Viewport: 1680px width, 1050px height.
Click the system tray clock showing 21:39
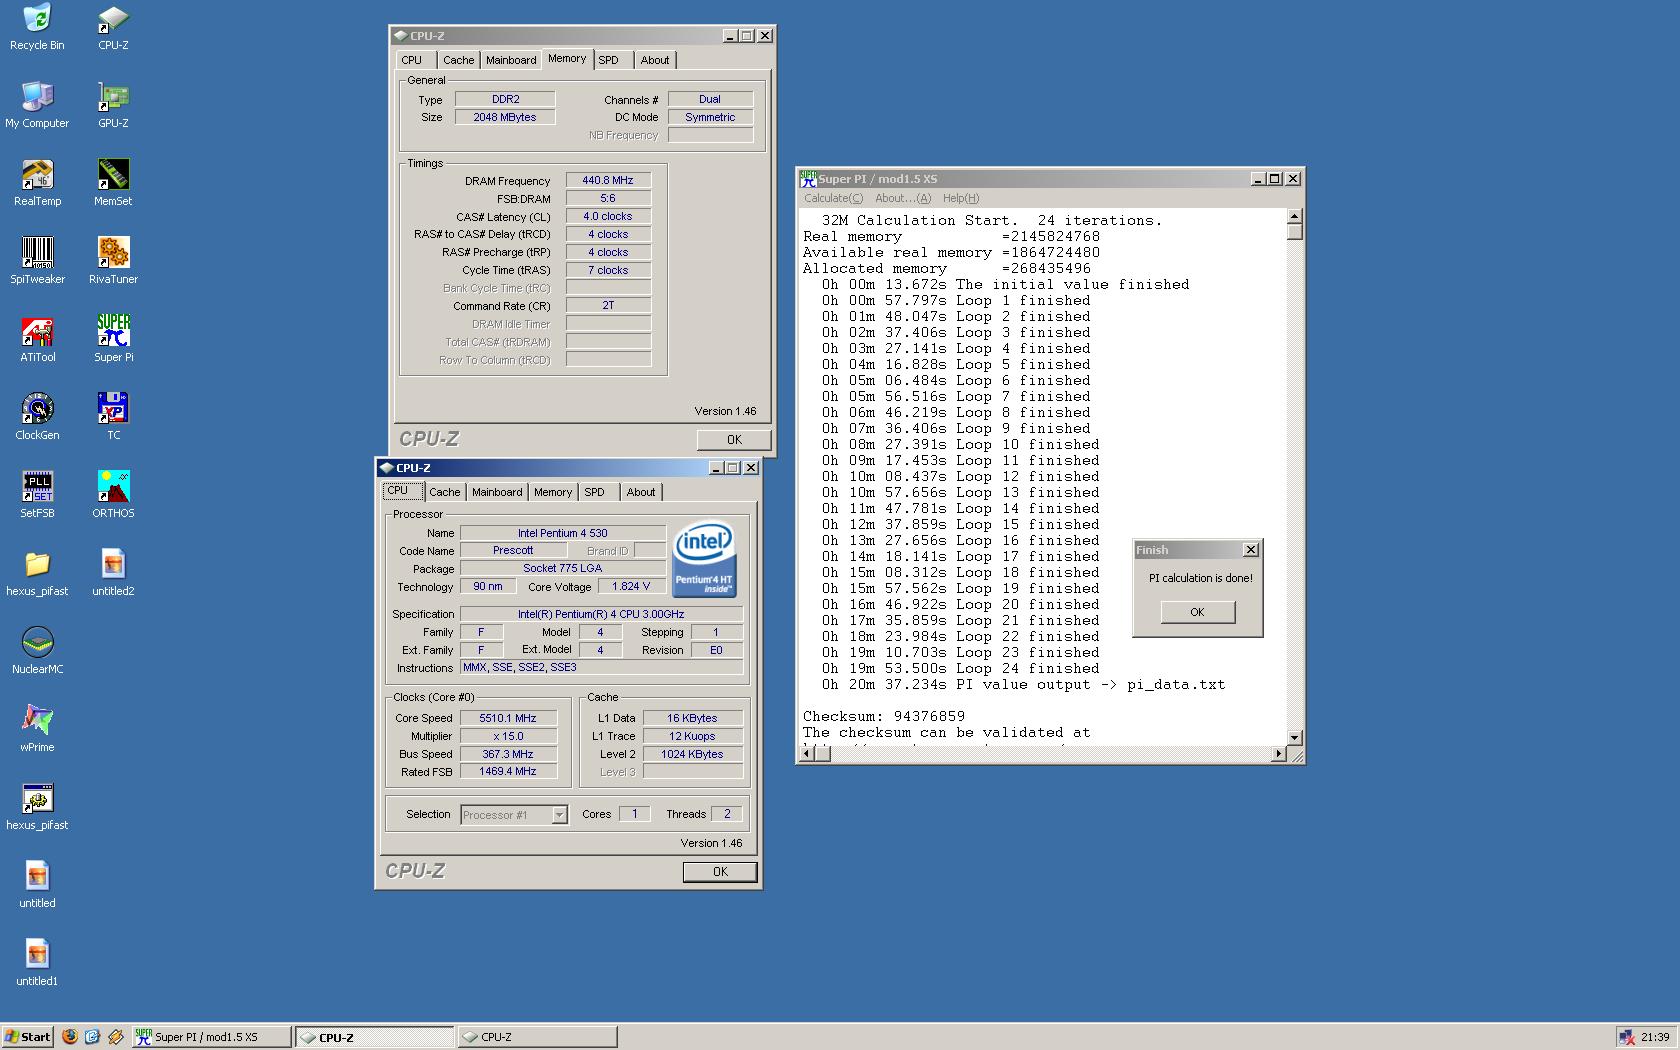click(x=1655, y=1037)
